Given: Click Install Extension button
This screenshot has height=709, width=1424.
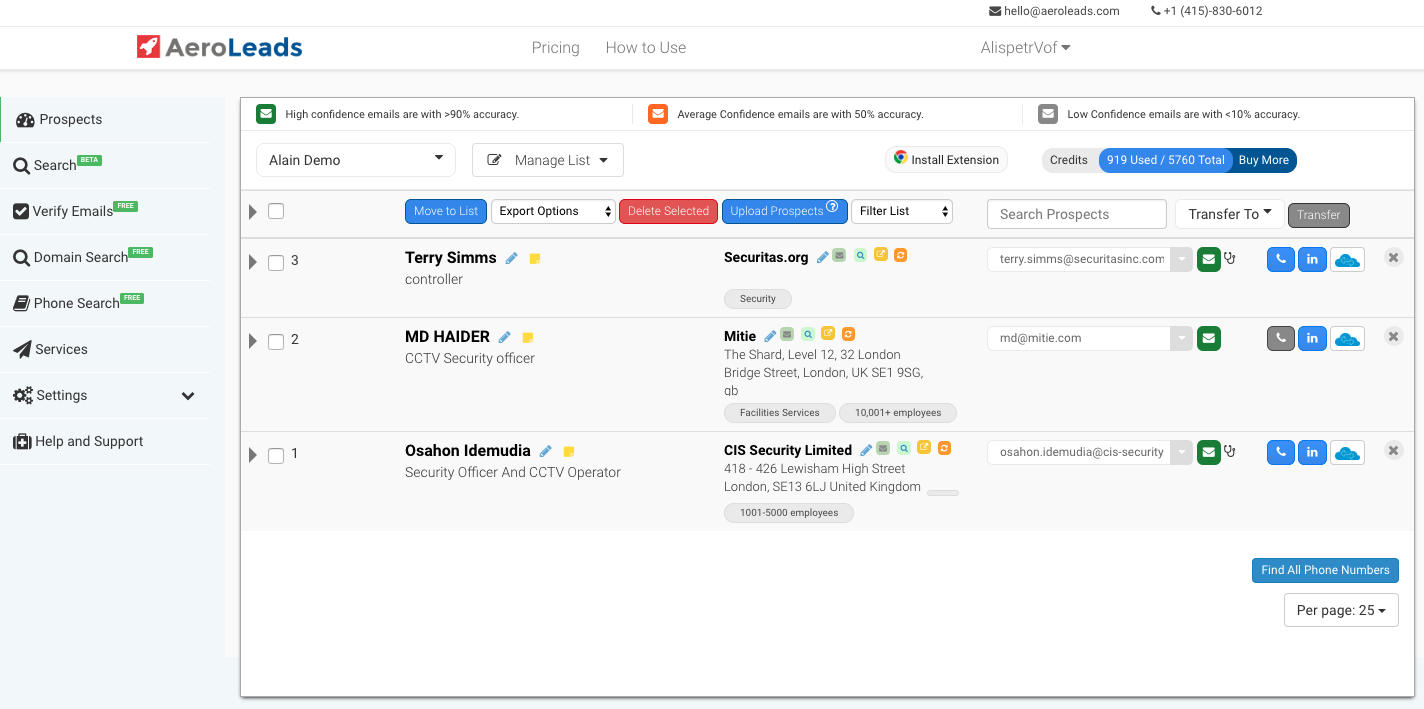Looking at the screenshot, I should click(x=946, y=160).
